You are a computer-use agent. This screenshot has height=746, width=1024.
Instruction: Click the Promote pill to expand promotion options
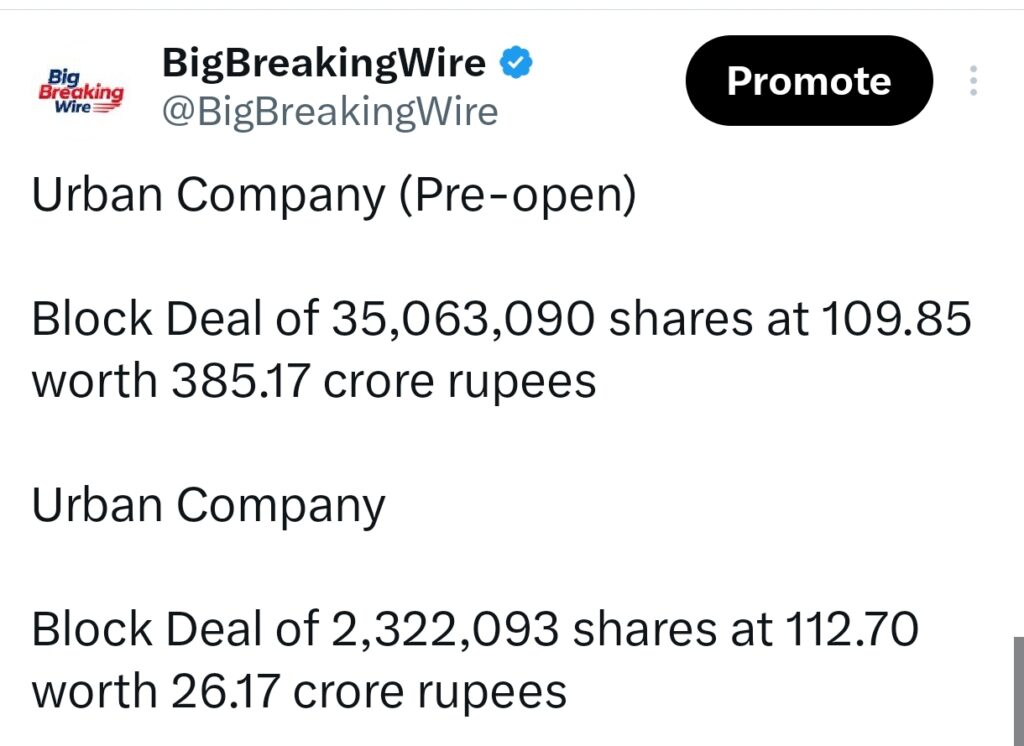tap(807, 80)
